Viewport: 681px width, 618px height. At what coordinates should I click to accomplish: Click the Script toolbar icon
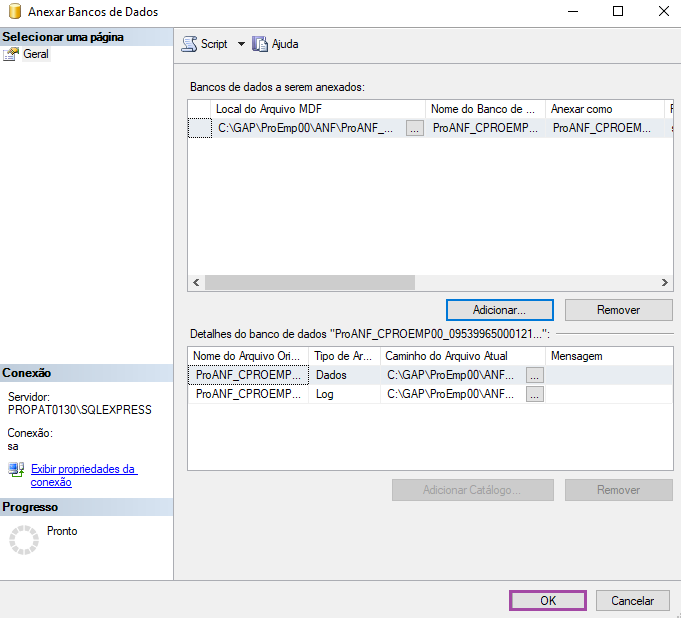pyautogui.click(x=189, y=44)
